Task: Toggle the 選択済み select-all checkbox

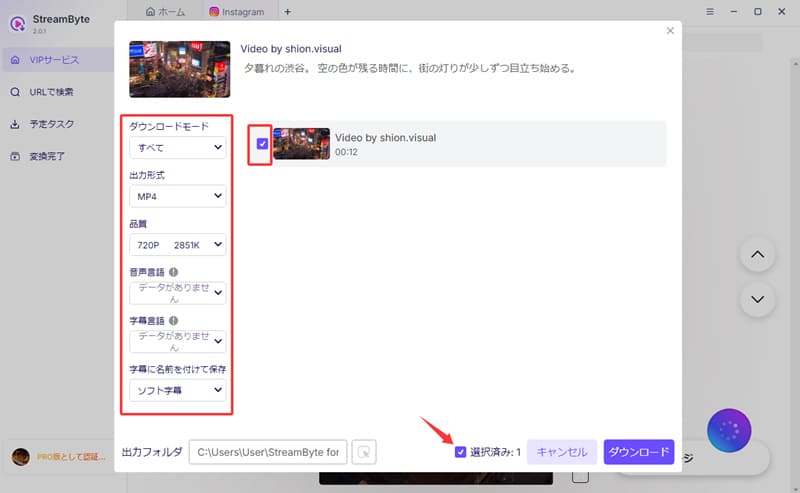Action: tap(460, 452)
